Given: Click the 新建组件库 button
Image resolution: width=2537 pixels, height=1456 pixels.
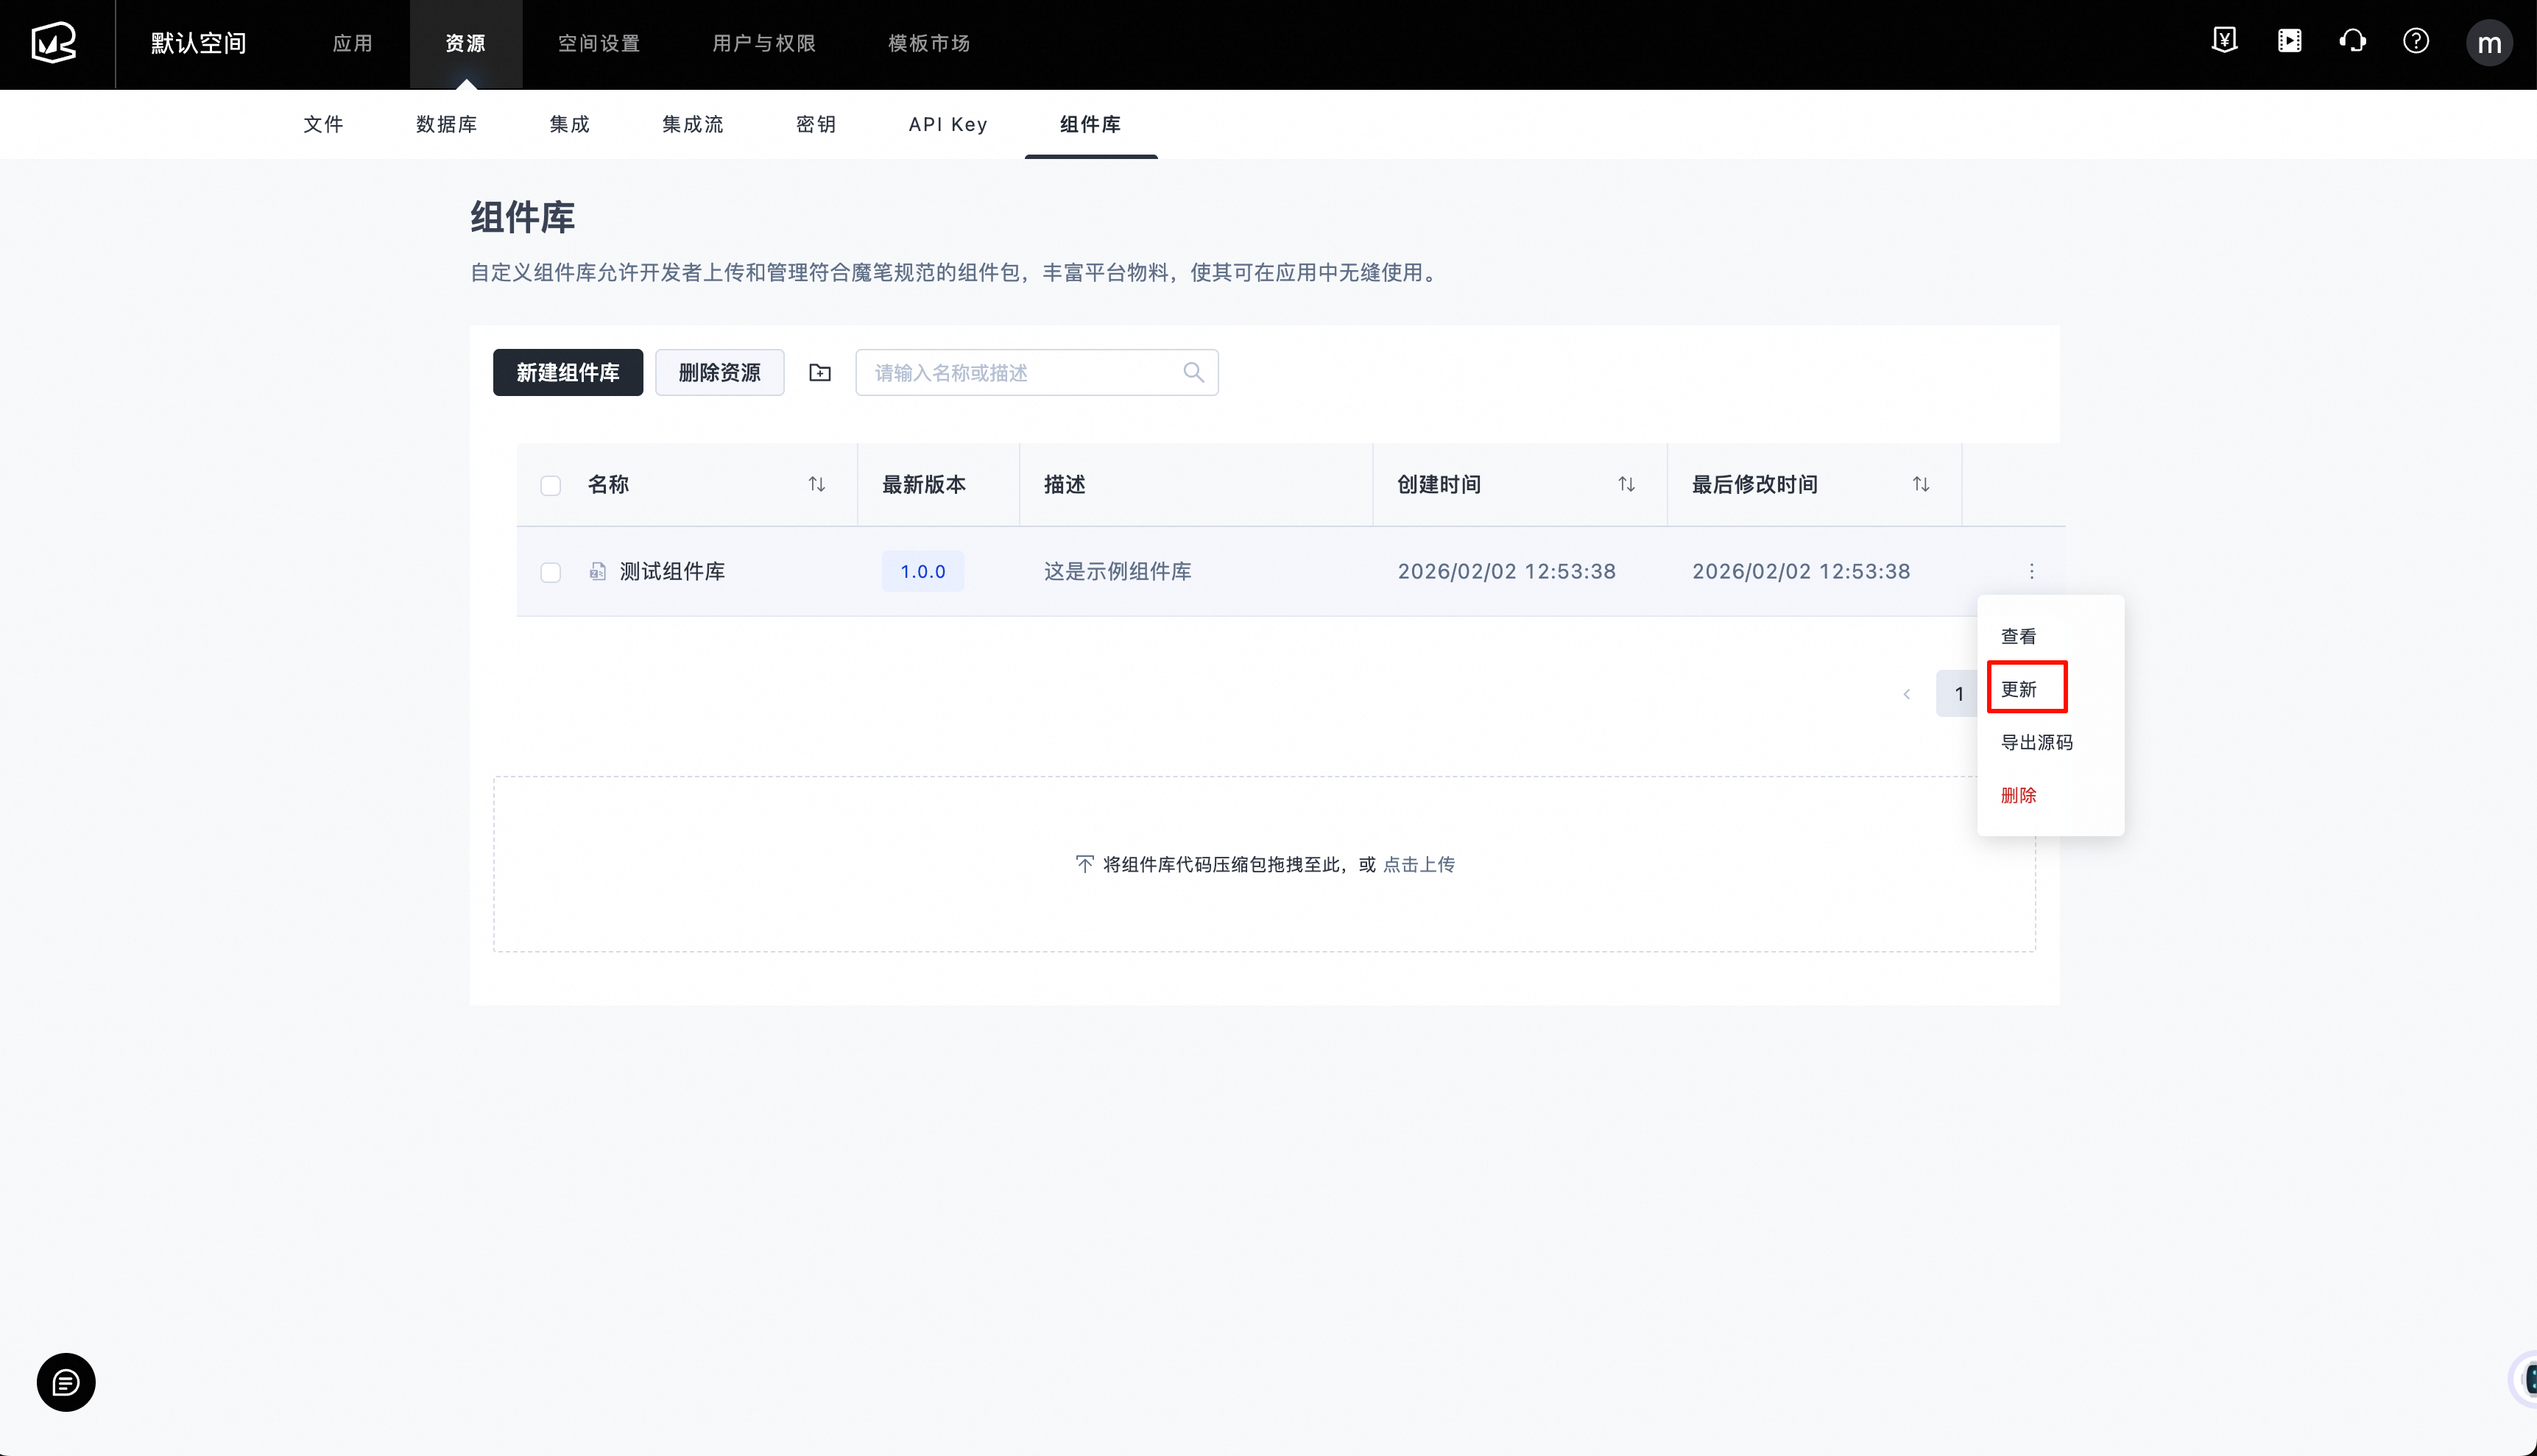Looking at the screenshot, I should point(567,372).
